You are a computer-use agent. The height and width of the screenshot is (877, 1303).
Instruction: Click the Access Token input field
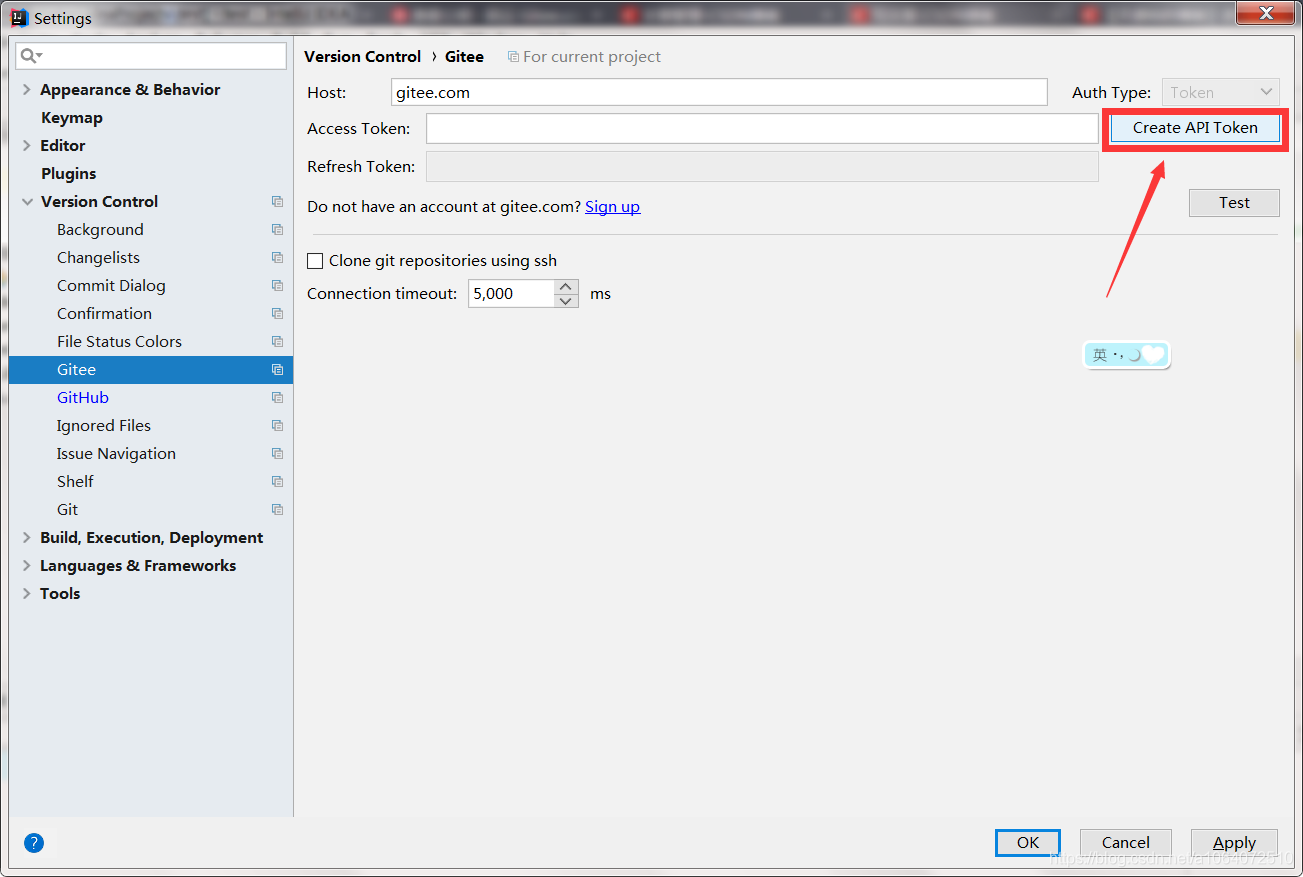[762, 128]
